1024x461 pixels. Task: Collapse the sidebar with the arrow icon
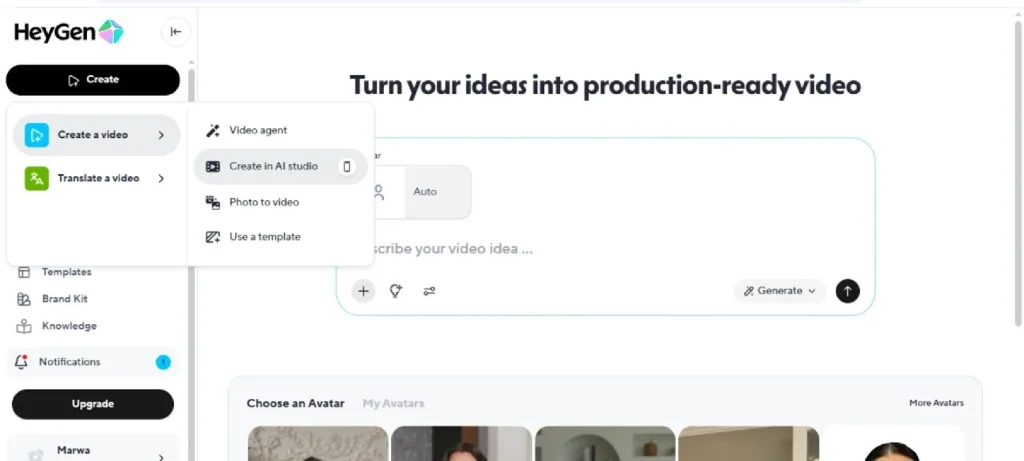point(176,32)
